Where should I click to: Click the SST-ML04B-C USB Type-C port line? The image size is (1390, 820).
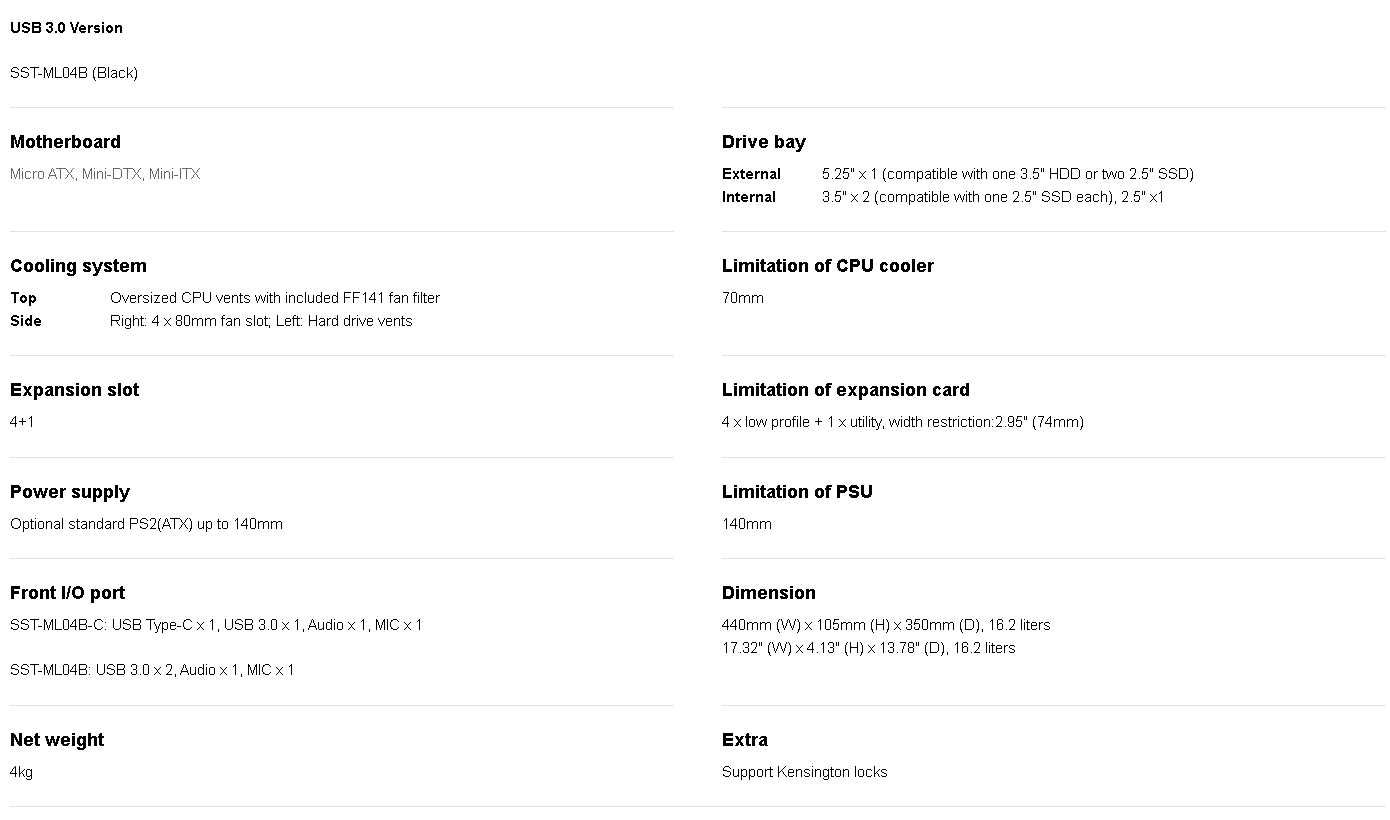(216, 625)
